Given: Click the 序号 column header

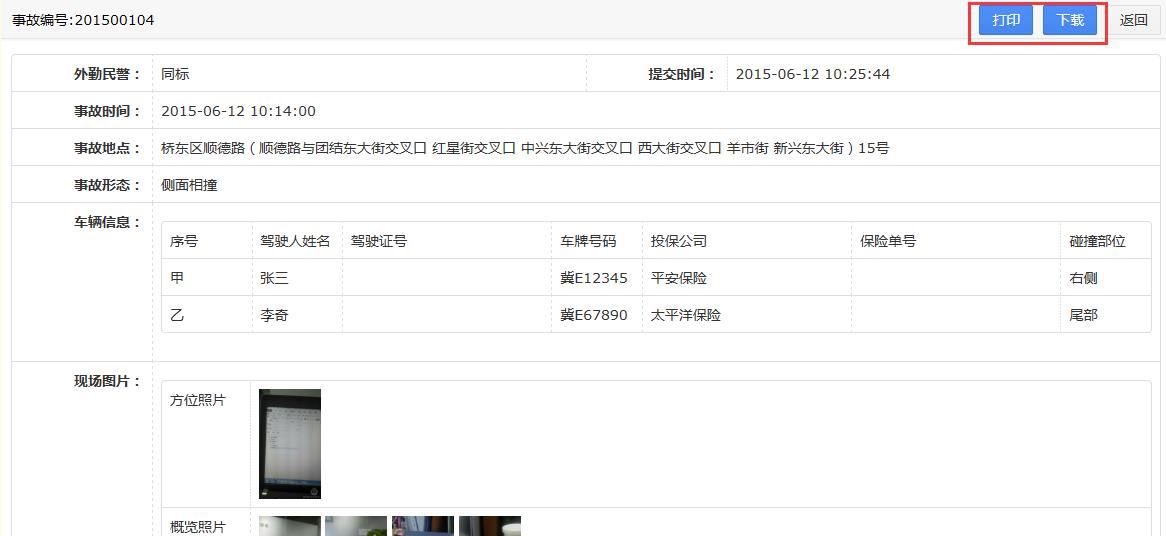Looking at the screenshot, I should click(x=184, y=241).
